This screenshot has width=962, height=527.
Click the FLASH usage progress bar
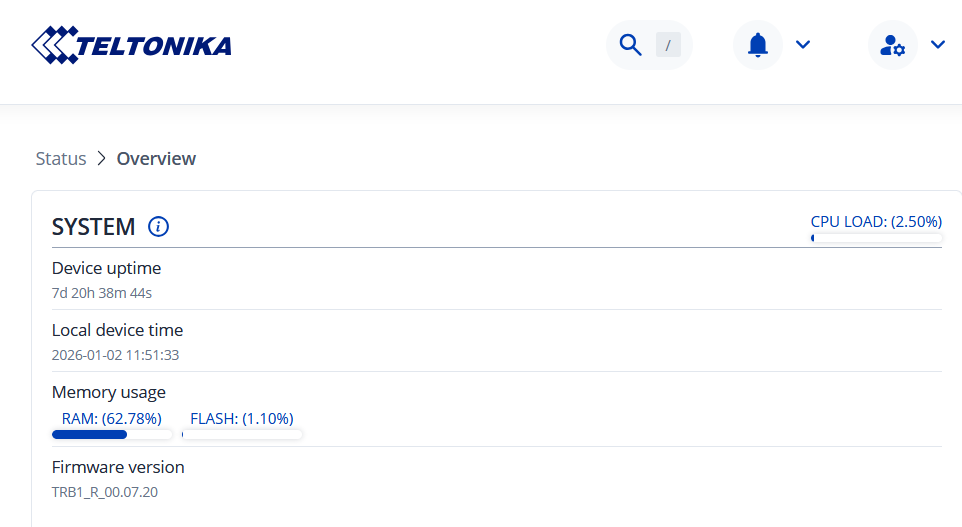click(242, 435)
